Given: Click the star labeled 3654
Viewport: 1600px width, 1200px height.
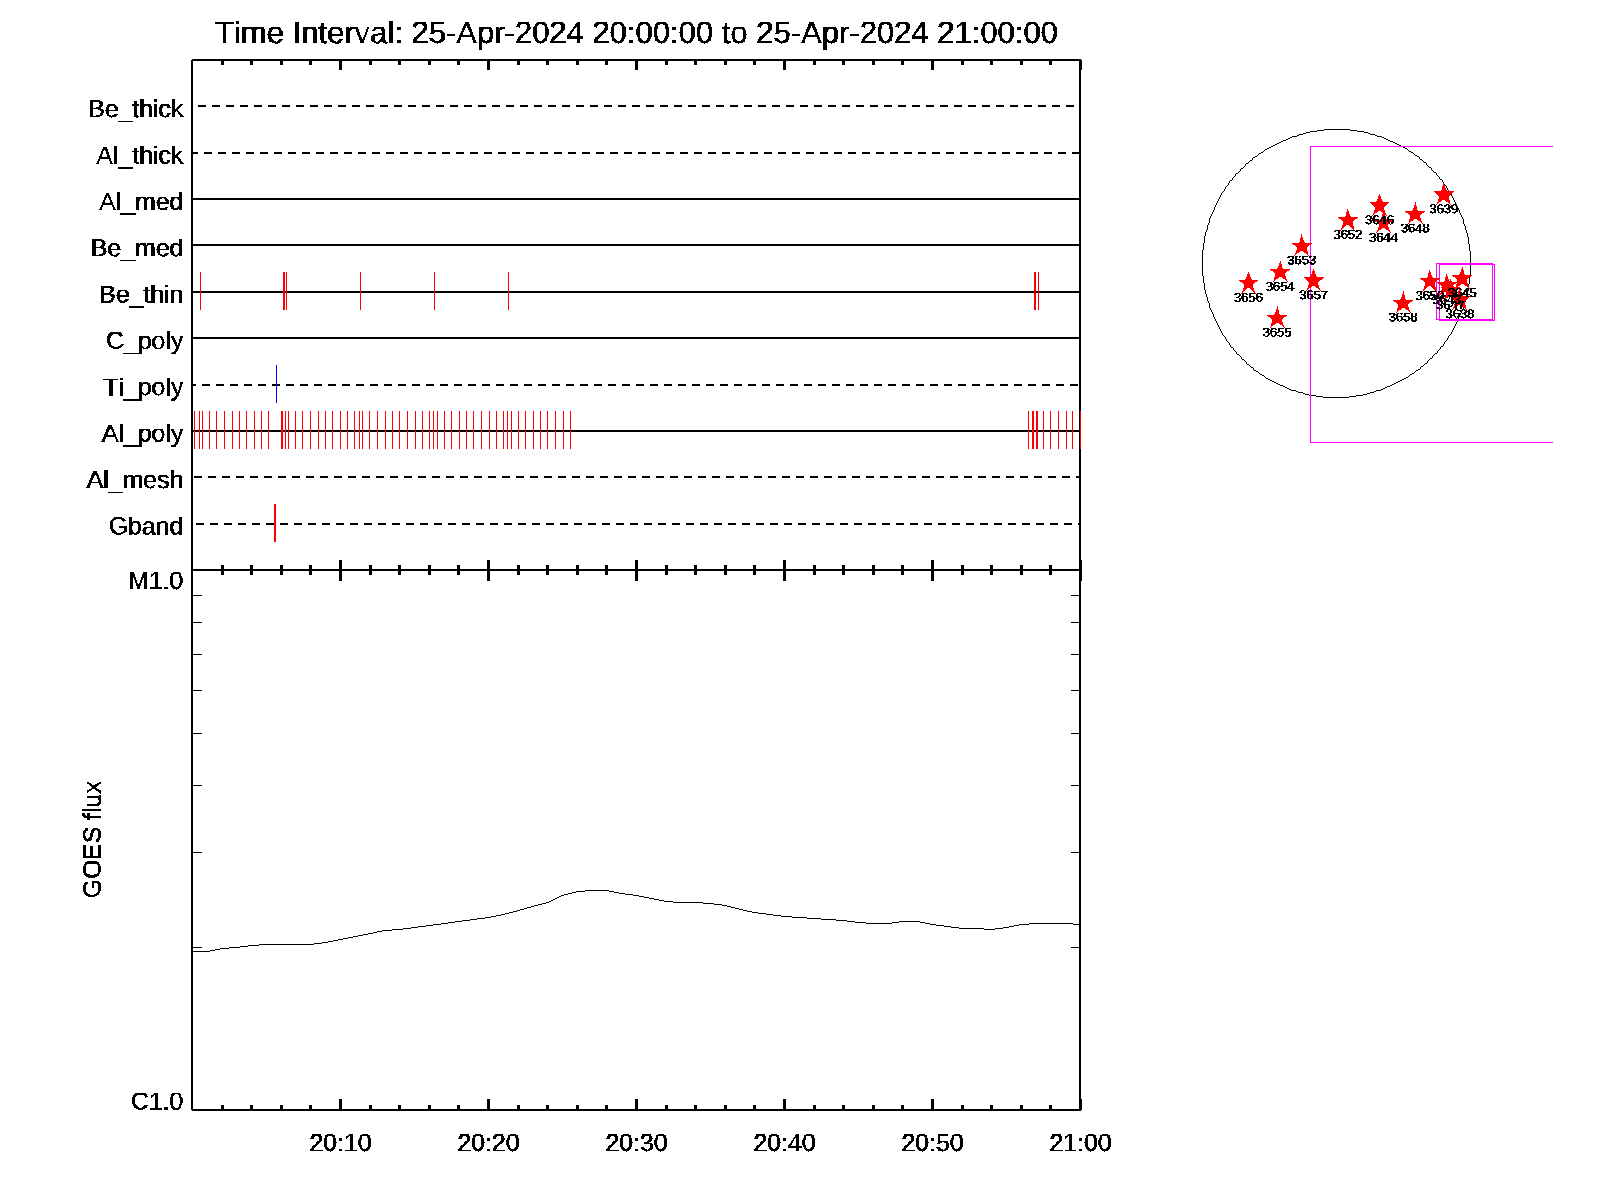Looking at the screenshot, I should [x=1280, y=272].
